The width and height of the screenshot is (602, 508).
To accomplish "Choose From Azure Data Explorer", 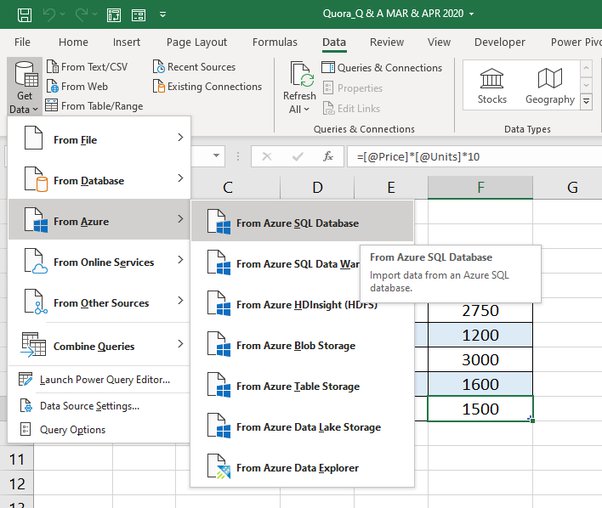I will (x=302, y=467).
